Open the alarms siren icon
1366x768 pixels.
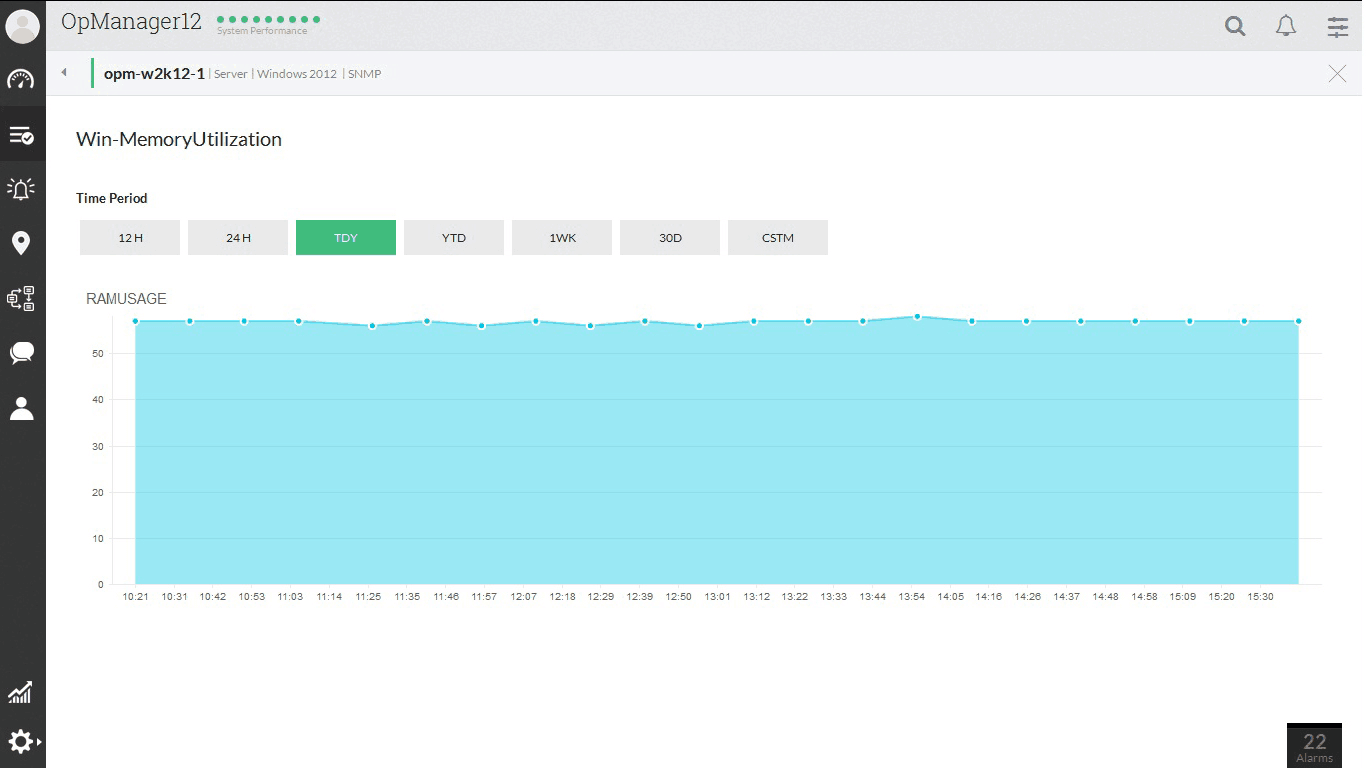pos(21,188)
